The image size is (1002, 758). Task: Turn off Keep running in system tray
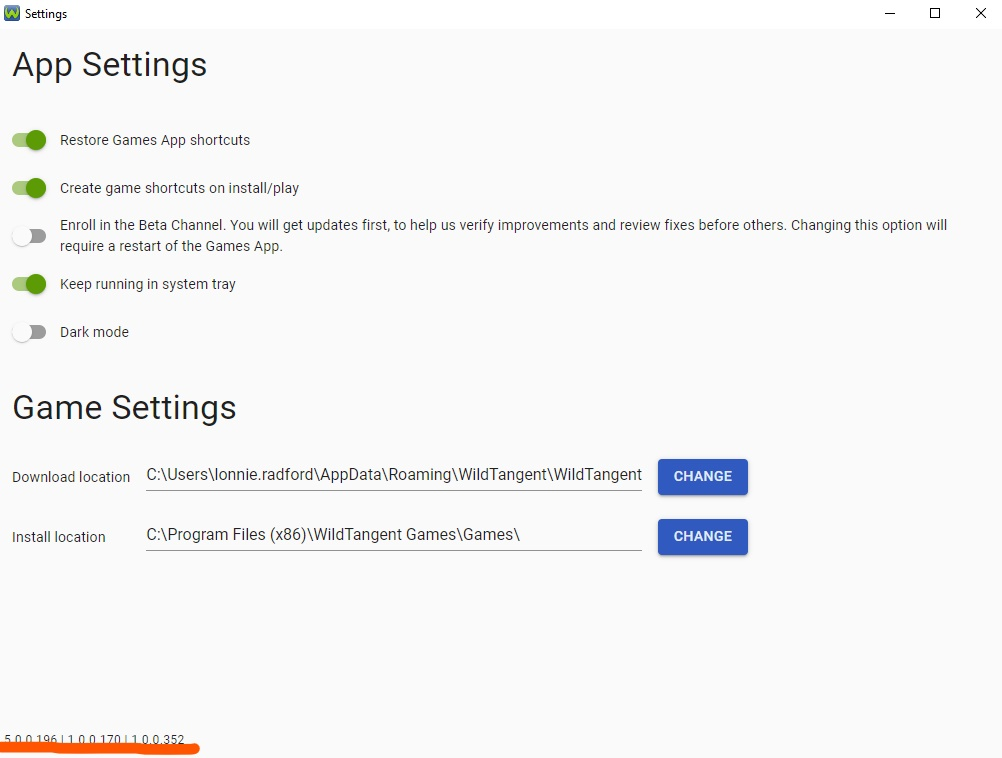29,284
